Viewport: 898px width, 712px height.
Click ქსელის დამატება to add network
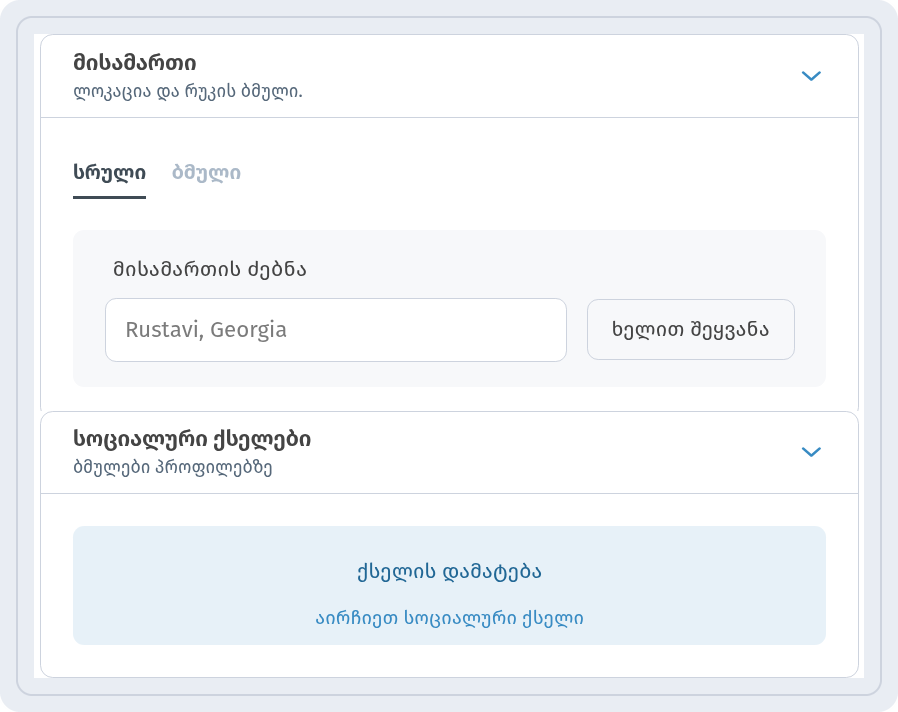pyautogui.click(x=449, y=572)
